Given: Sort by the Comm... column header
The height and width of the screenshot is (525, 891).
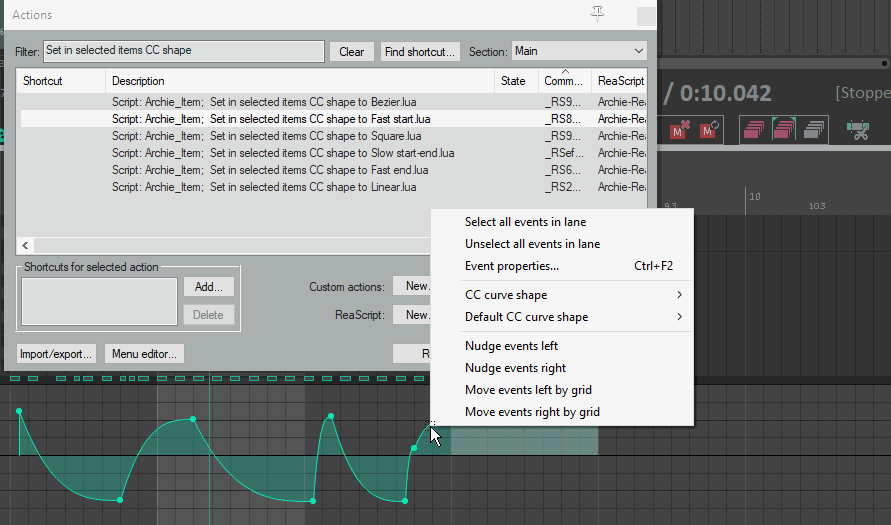Looking at the screenshot, I should [x=565, y=81].
